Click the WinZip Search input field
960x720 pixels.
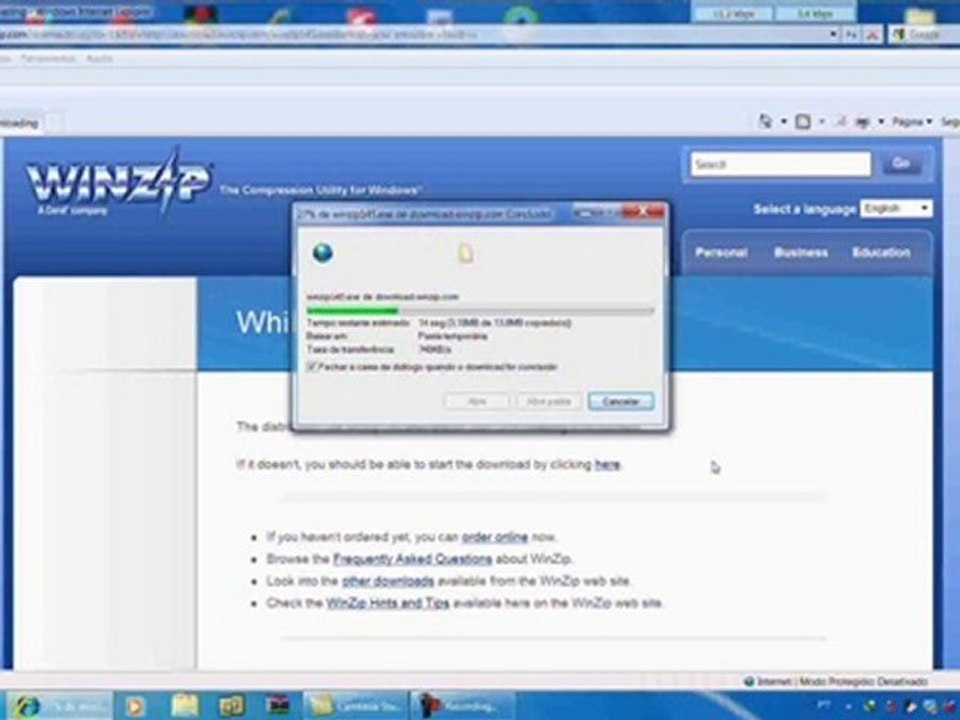pyautogui.click(x=781, y=164)
